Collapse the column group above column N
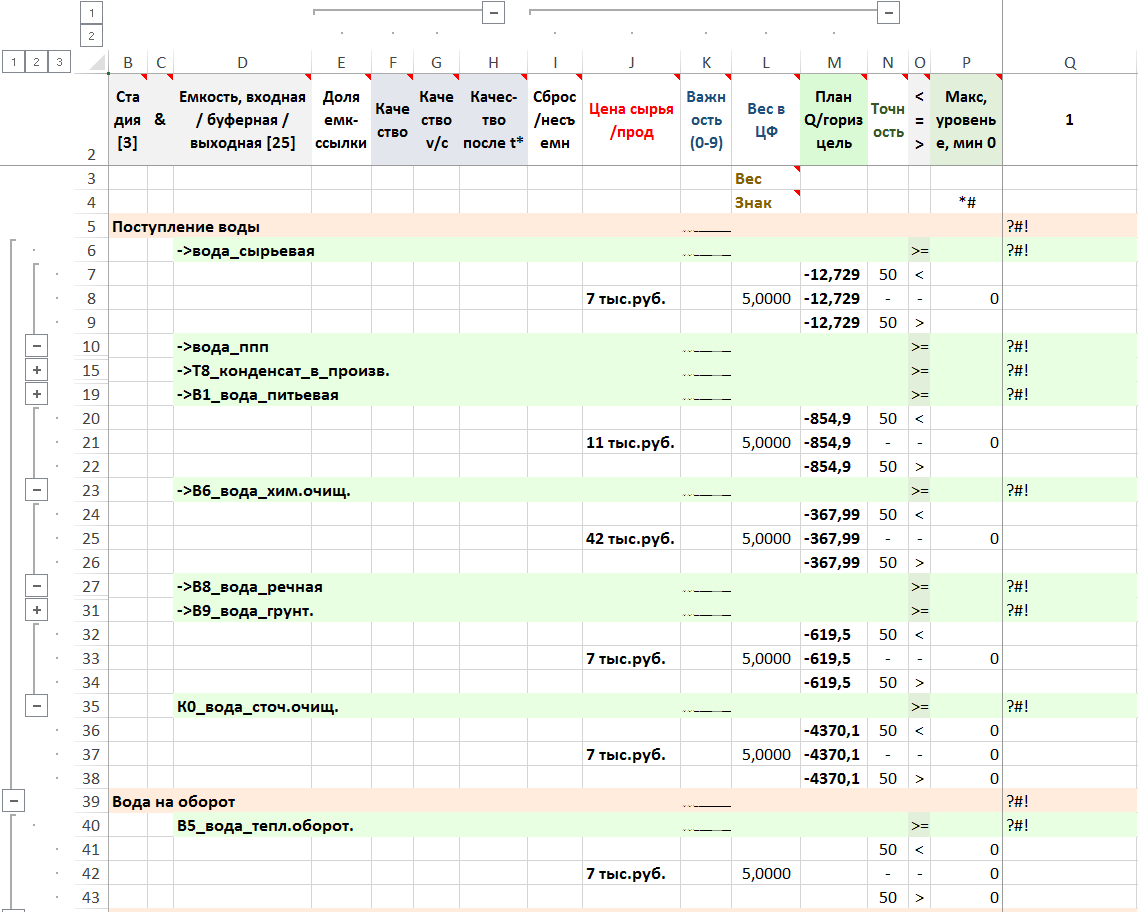Image resolution: width=1138 pixels, height=912 pixels. [x=888, y=13]
